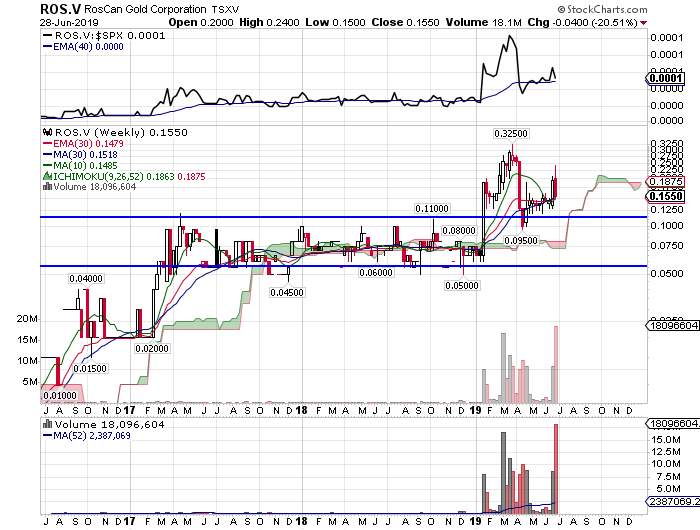Click the Chg -0.0400 (-20.51%) value
Image resolution: width=700 pixels, height=530 pixels.
pos(583,22)
